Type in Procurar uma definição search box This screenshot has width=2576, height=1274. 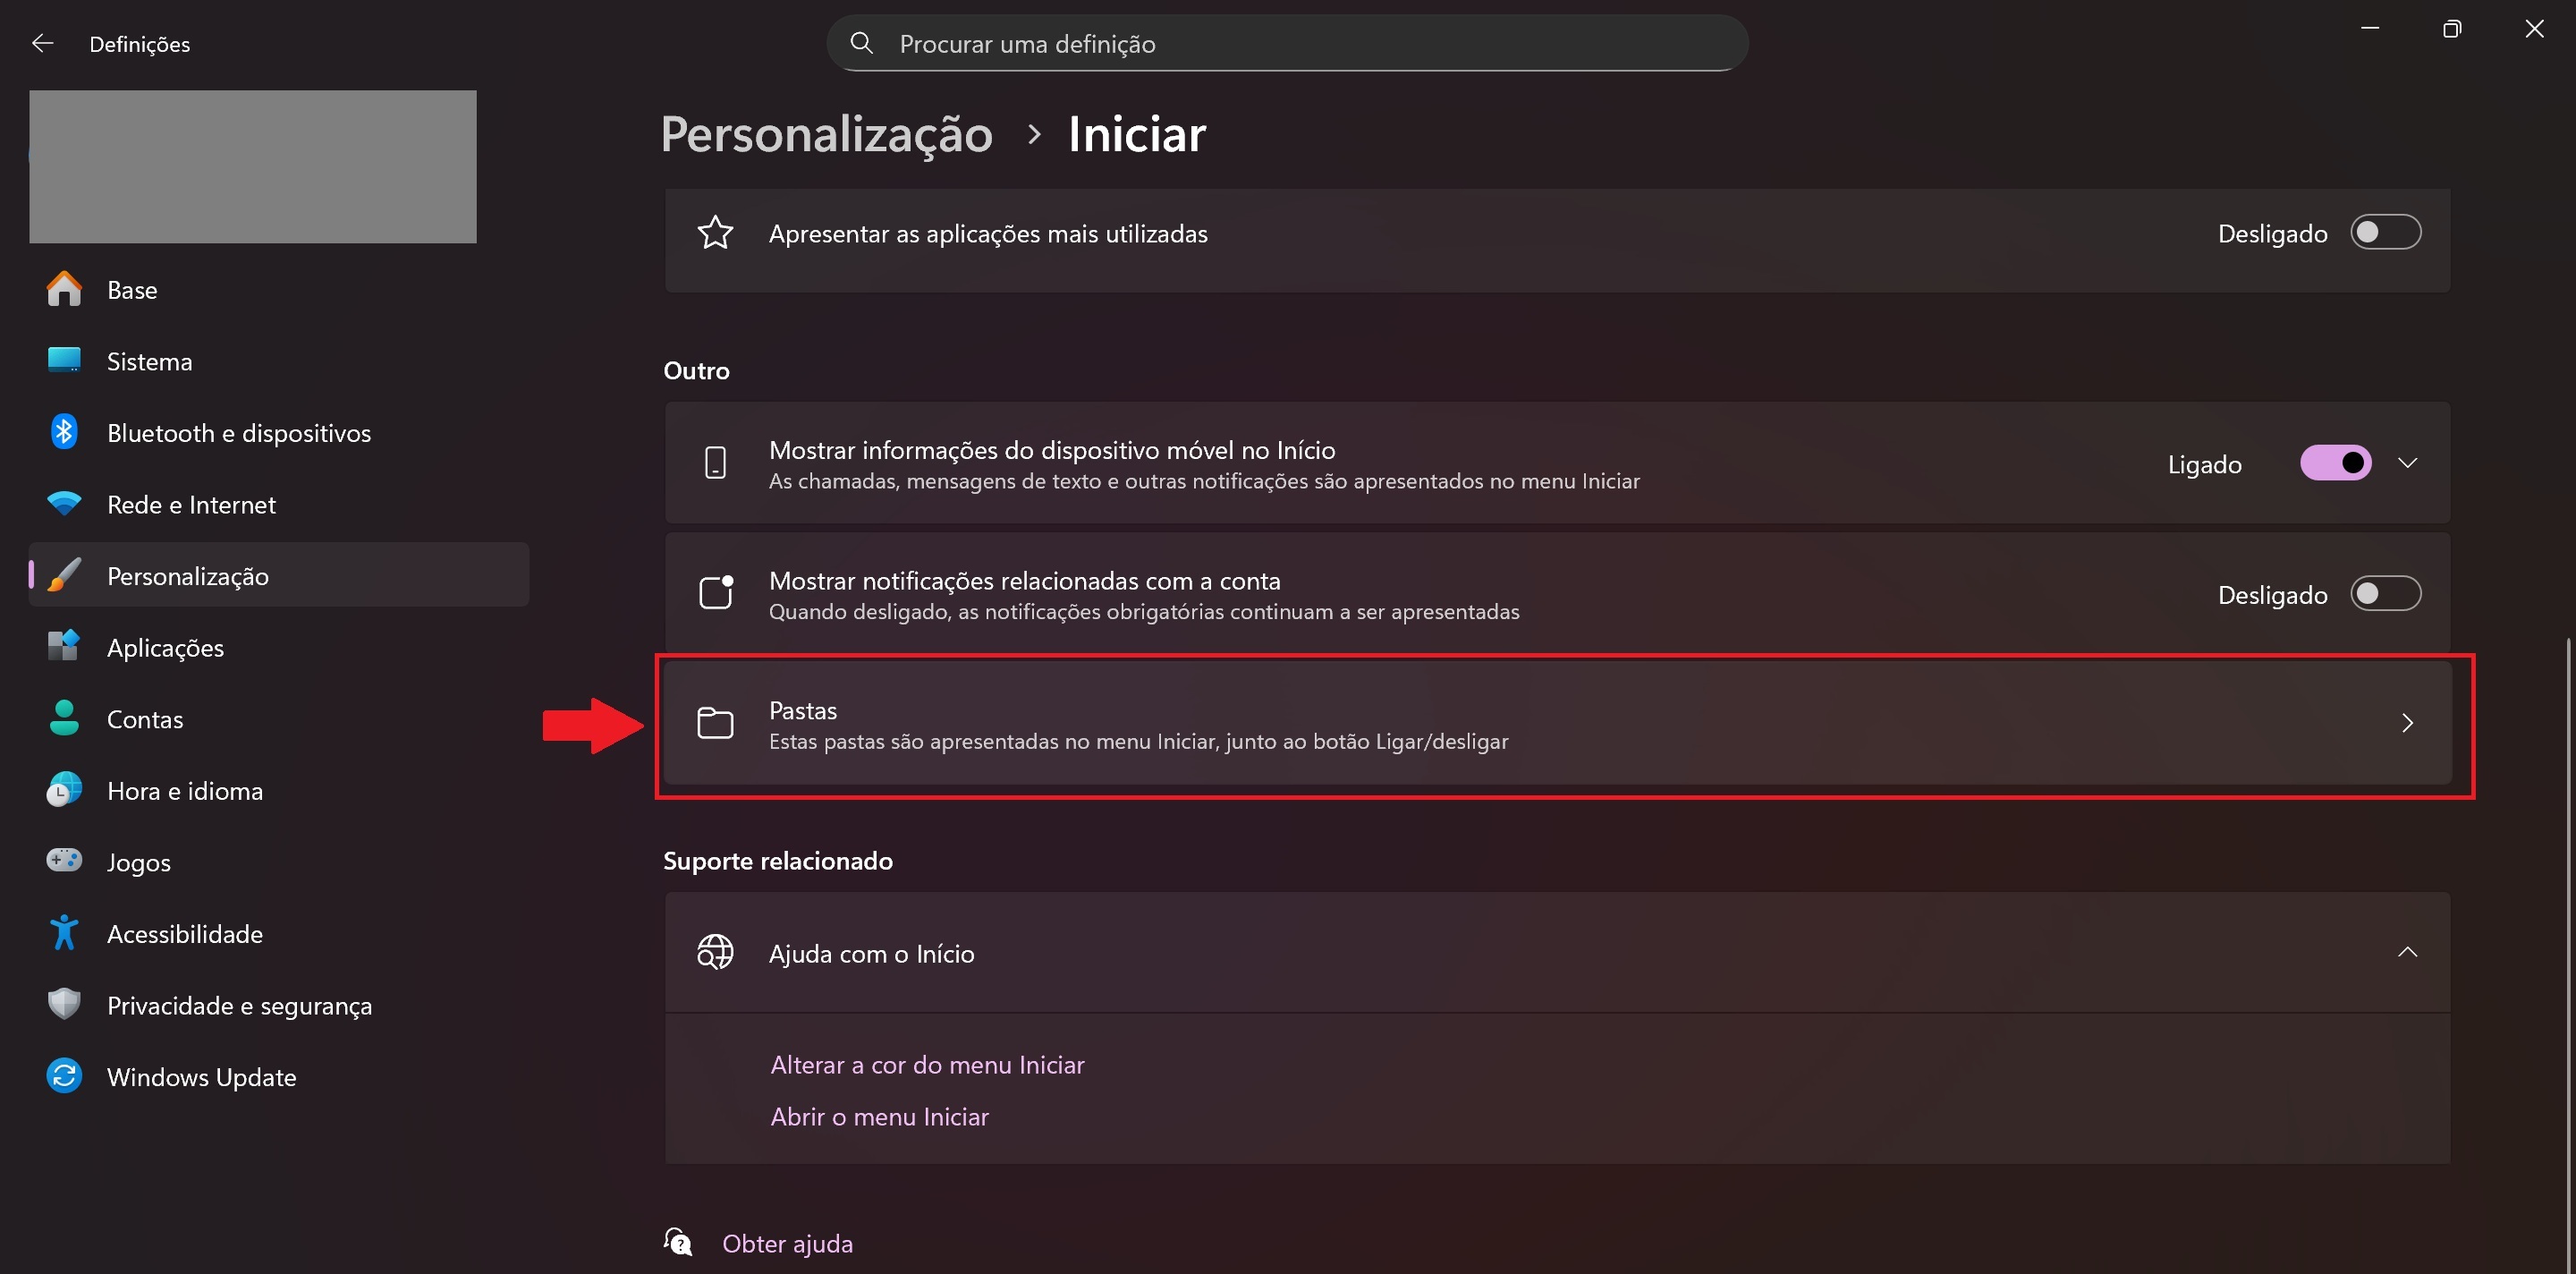pyautogui.click(x=1300, y=43)
